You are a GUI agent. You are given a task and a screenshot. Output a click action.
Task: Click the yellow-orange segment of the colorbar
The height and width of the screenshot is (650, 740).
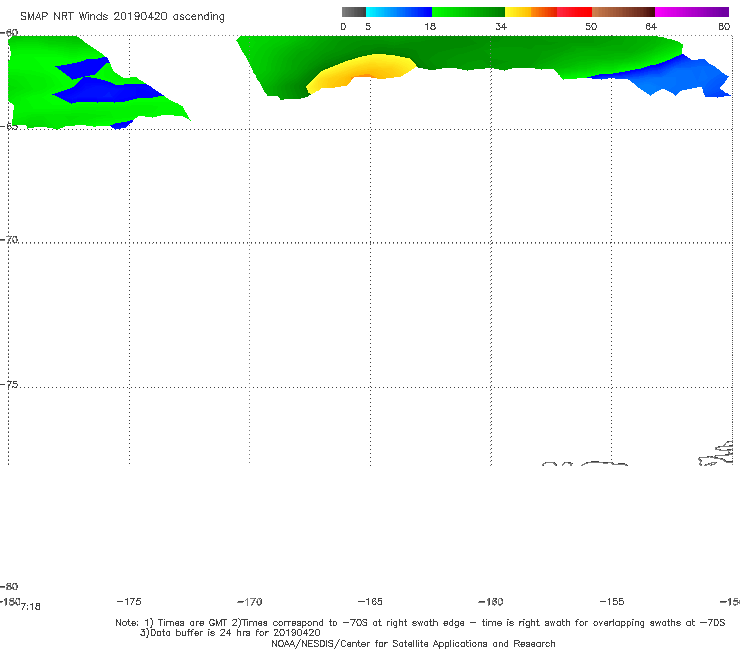(x=530, y=12)
